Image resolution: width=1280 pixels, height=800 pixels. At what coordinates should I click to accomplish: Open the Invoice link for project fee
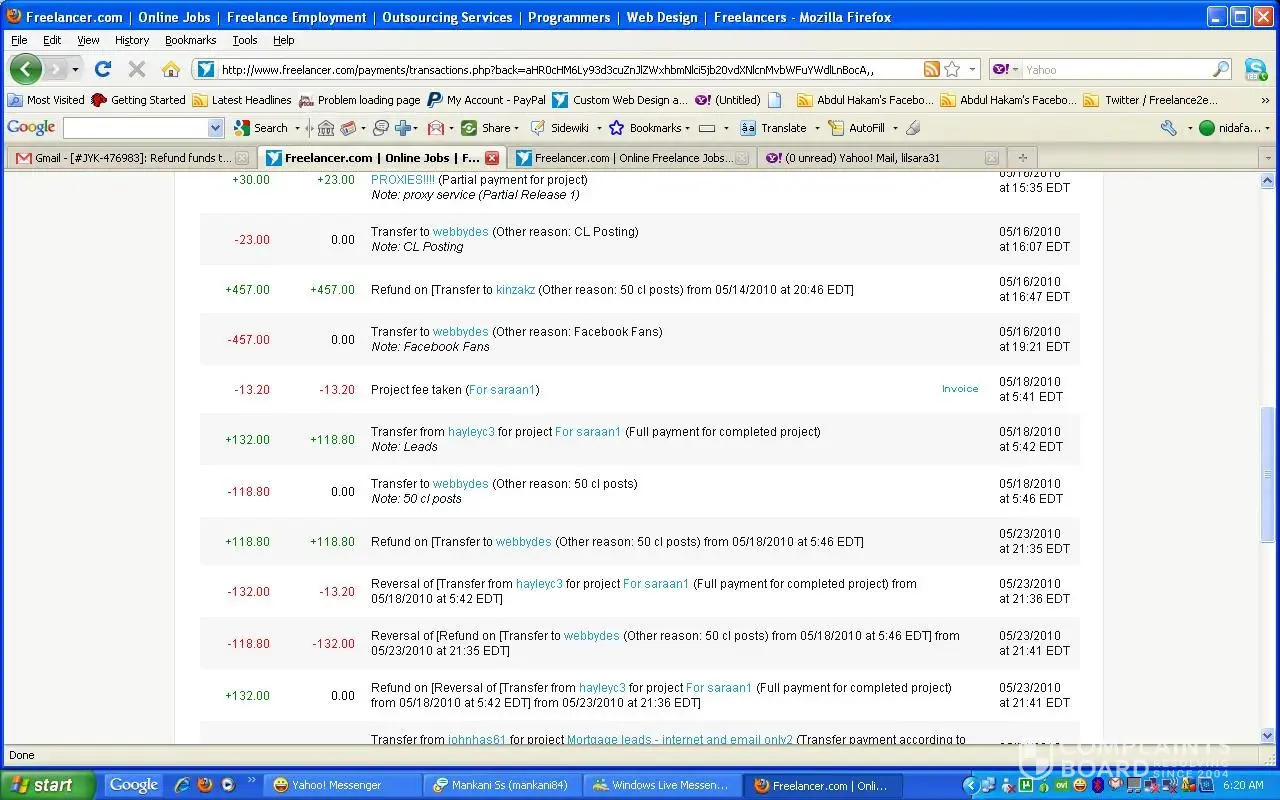click(959, 389)
